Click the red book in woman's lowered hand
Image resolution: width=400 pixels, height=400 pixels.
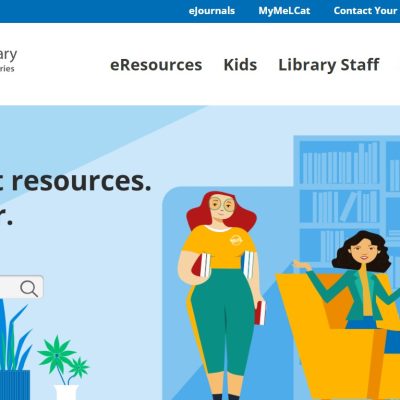click(x=260, y=313)
